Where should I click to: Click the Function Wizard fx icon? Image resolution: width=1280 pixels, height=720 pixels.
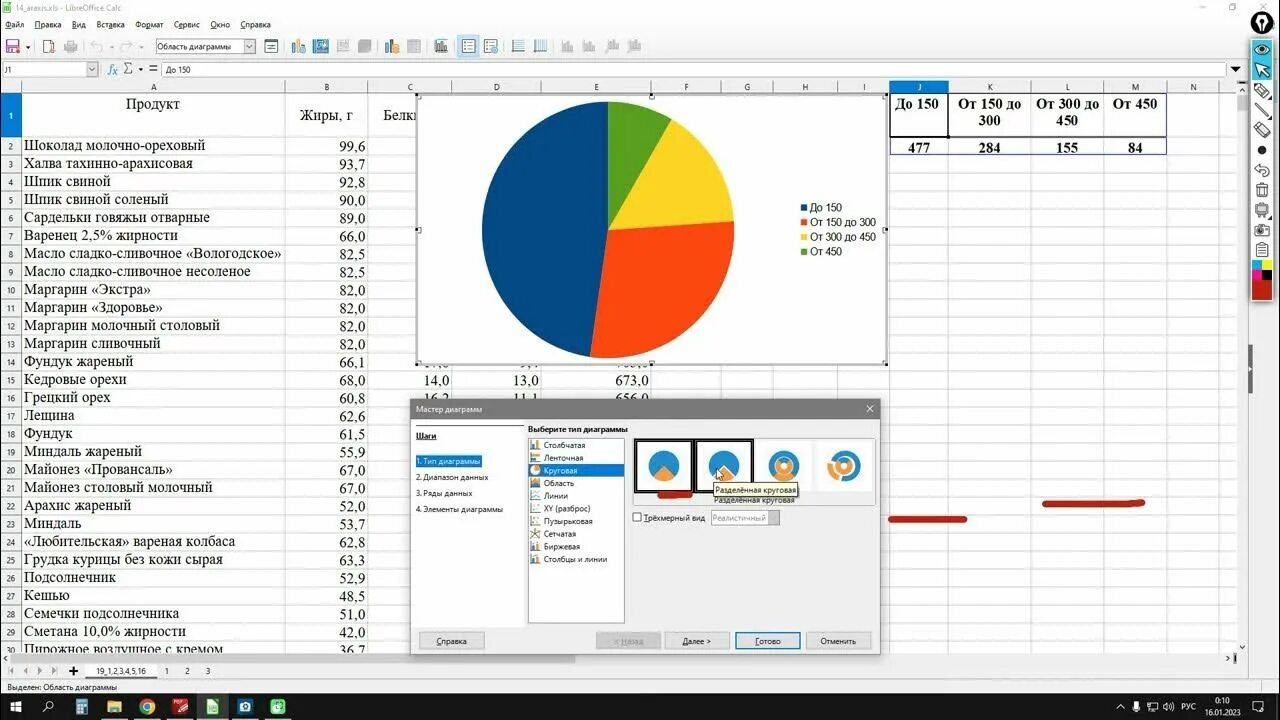pyautogui.click(x=113, y=70)
